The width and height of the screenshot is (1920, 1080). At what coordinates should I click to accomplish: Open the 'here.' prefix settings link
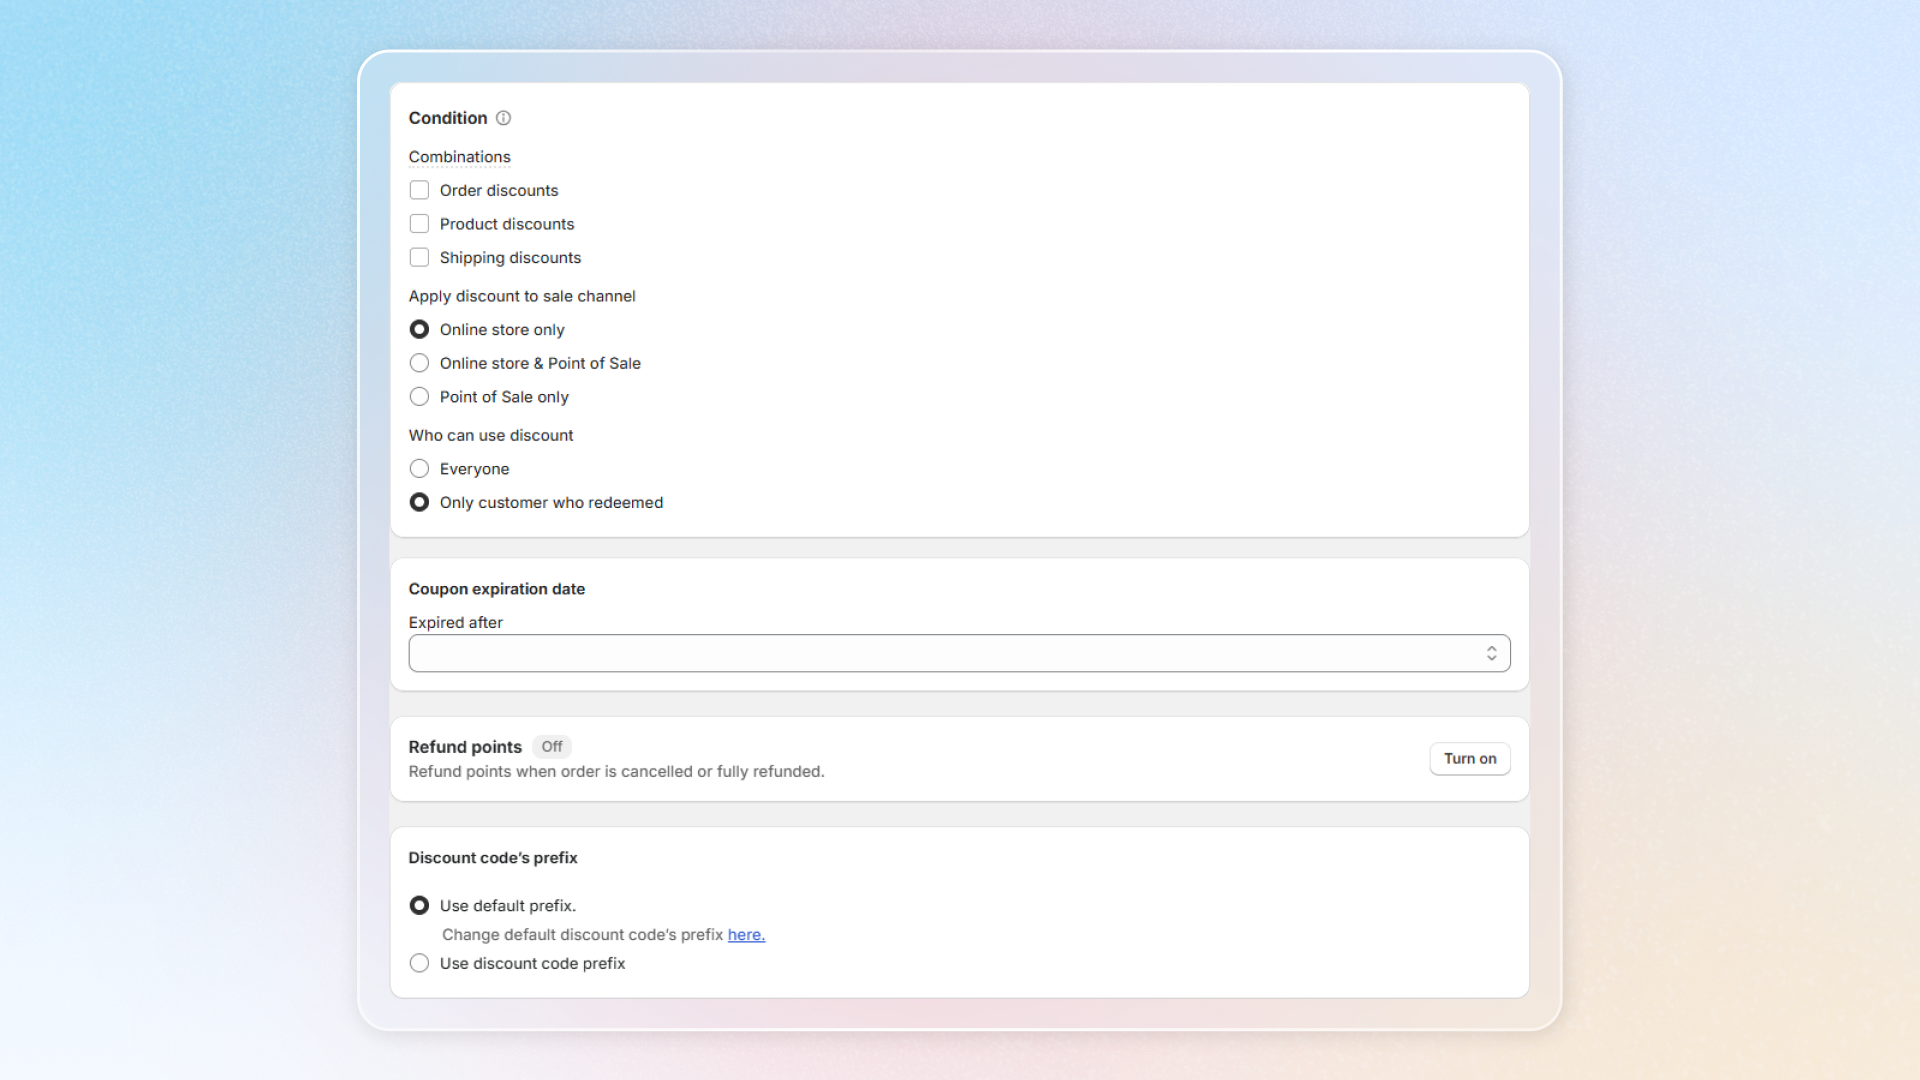[x=746, y=935]
